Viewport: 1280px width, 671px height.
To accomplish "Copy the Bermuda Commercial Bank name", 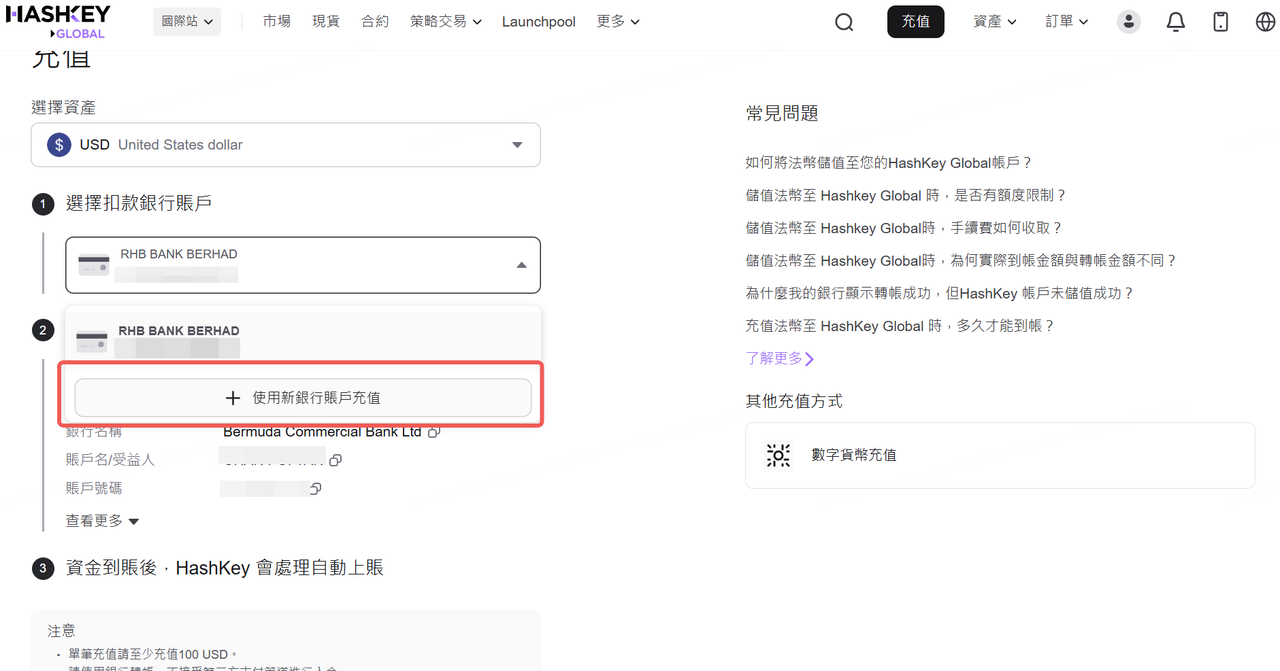I will click(x=434, y=432).
